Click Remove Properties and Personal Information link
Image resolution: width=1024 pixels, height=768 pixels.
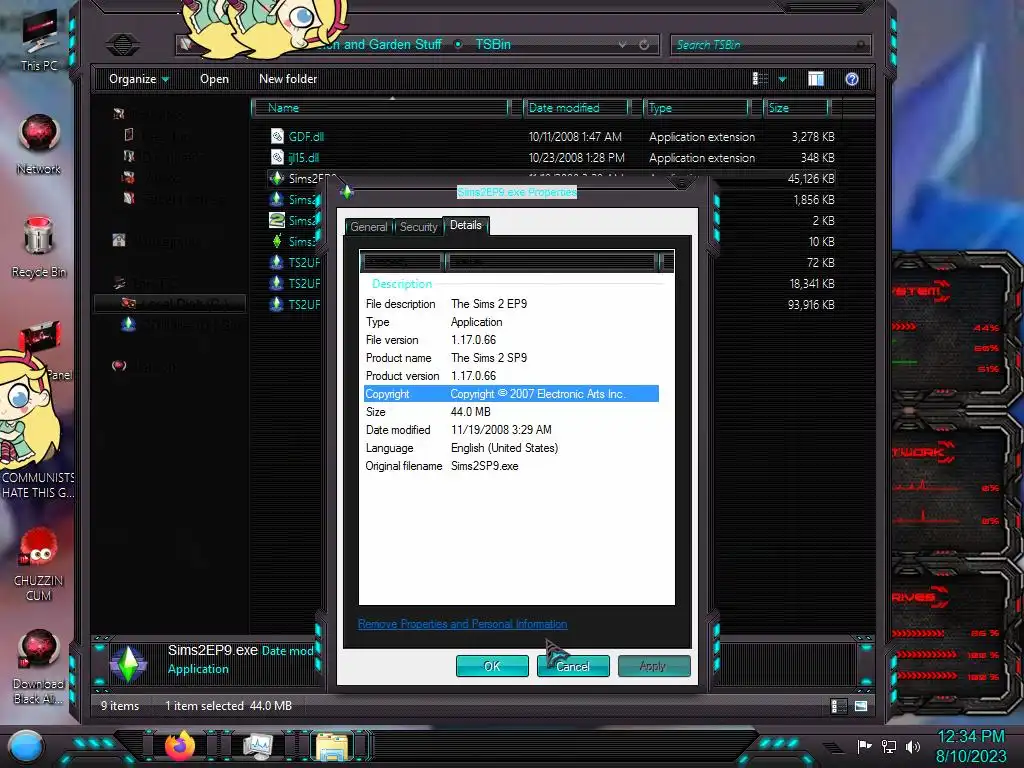click(x=462, y=624)
